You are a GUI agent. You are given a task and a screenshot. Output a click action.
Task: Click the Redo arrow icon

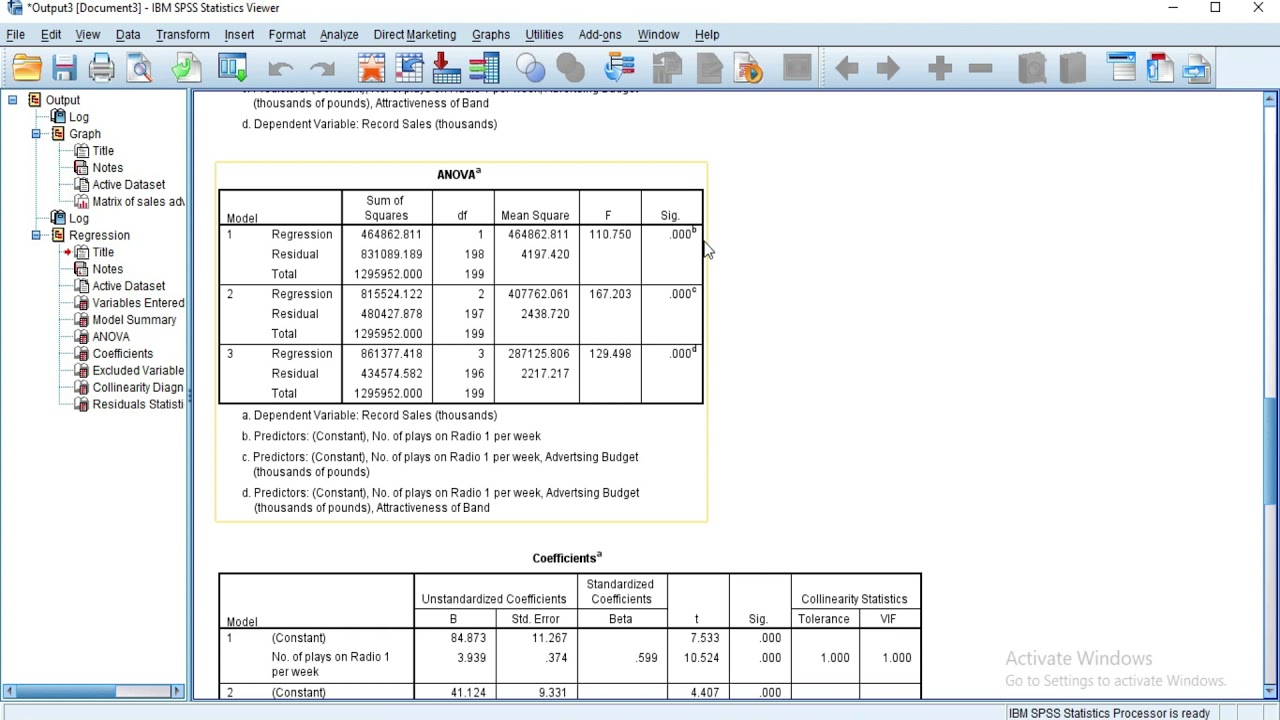click(322, 68)
